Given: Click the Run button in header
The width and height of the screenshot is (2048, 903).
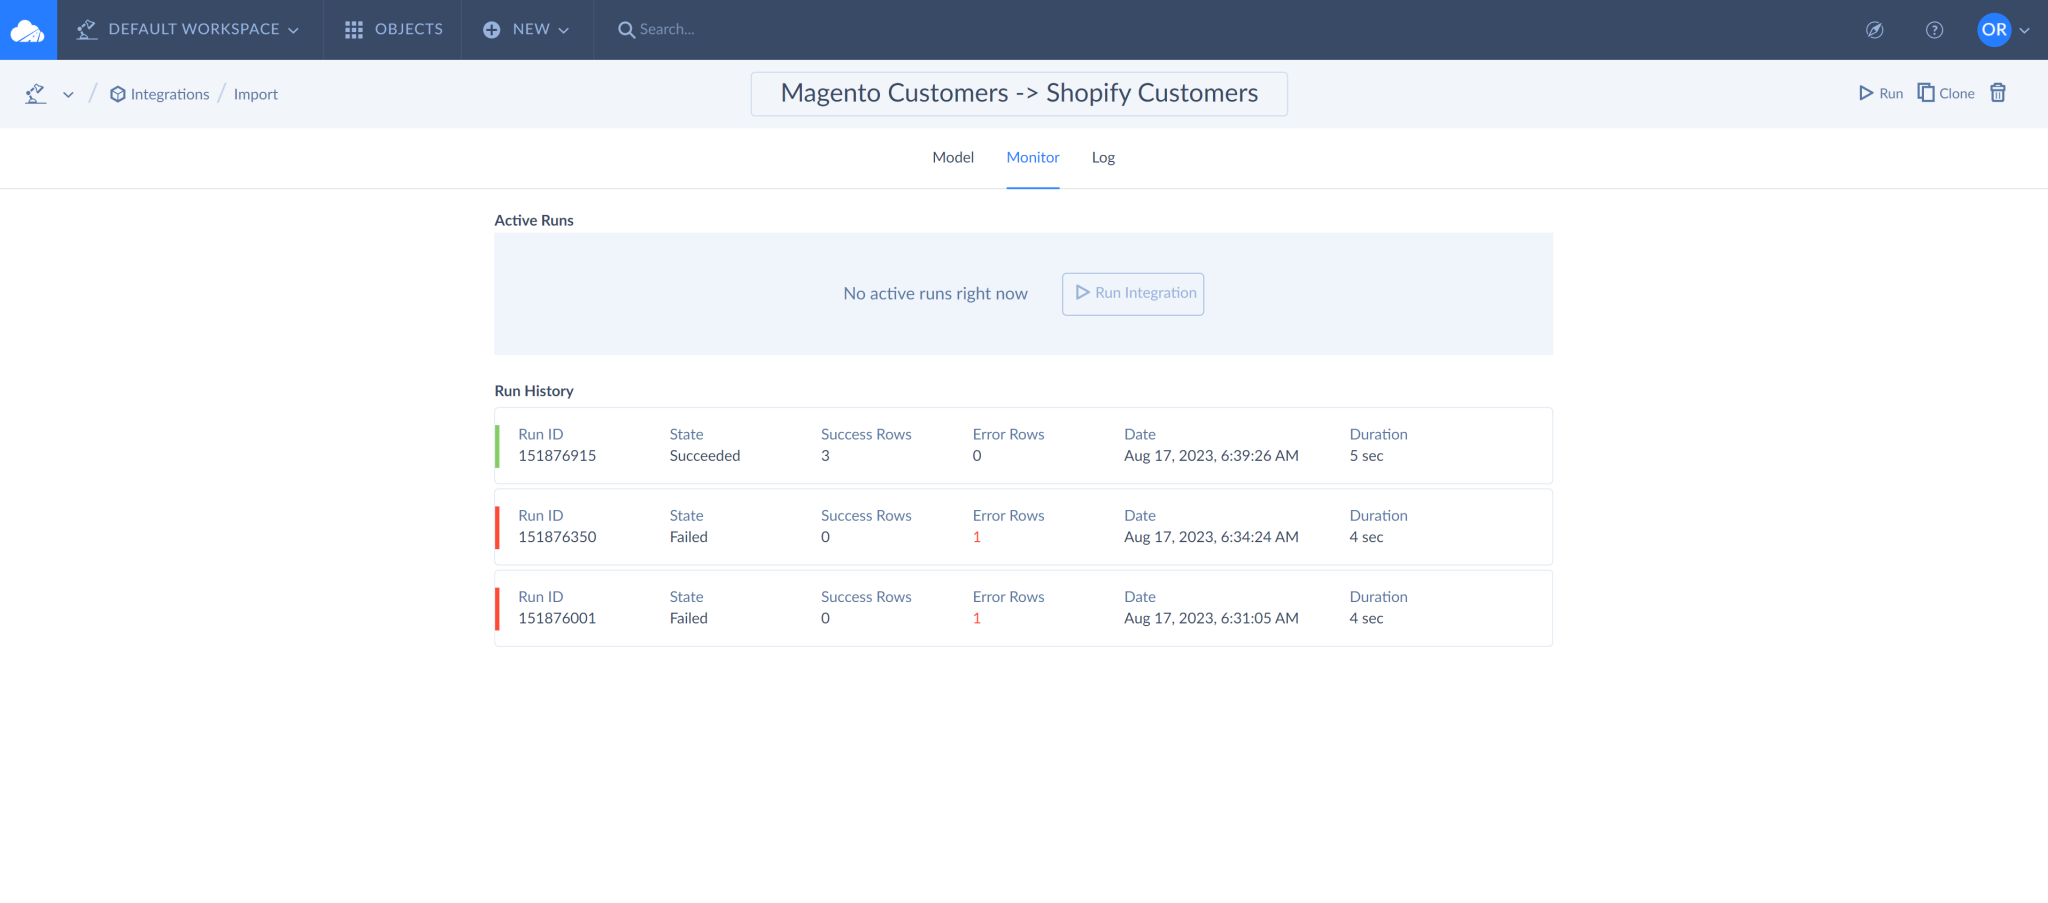Looking at the screenshot, I should tap(1881, 93).
